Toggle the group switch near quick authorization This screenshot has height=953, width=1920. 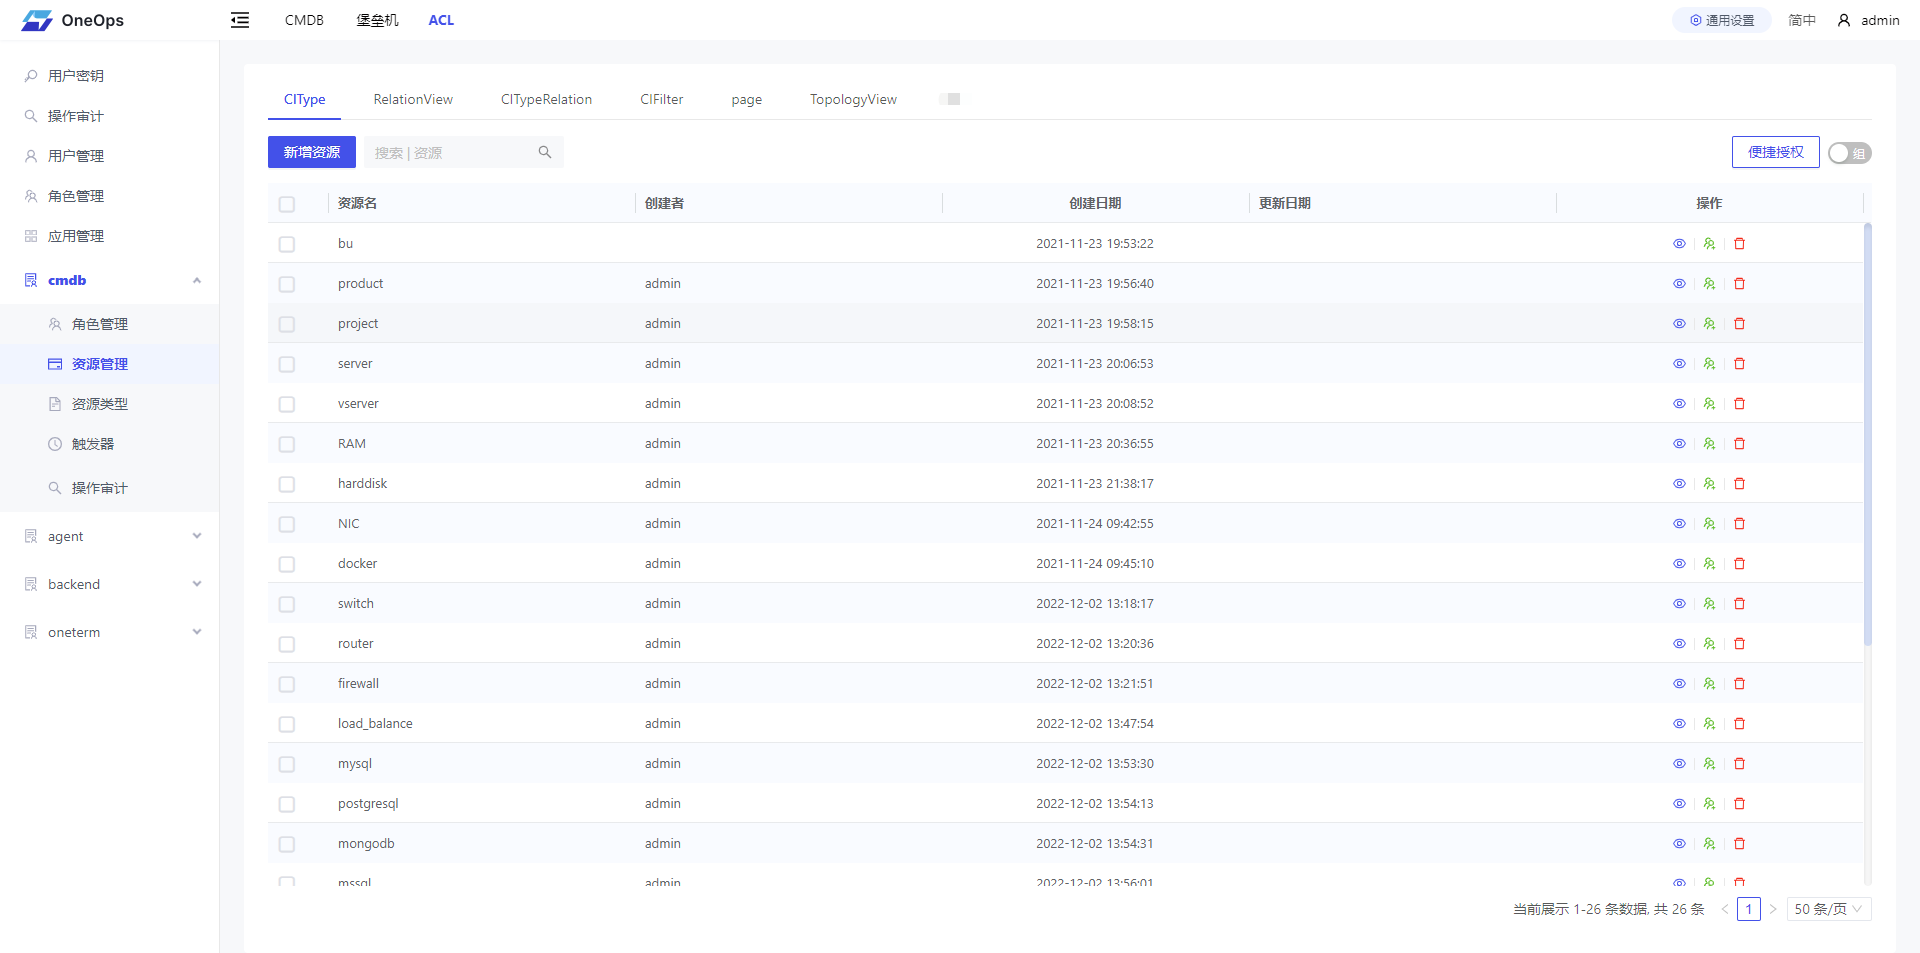(x=1849, y=153)
